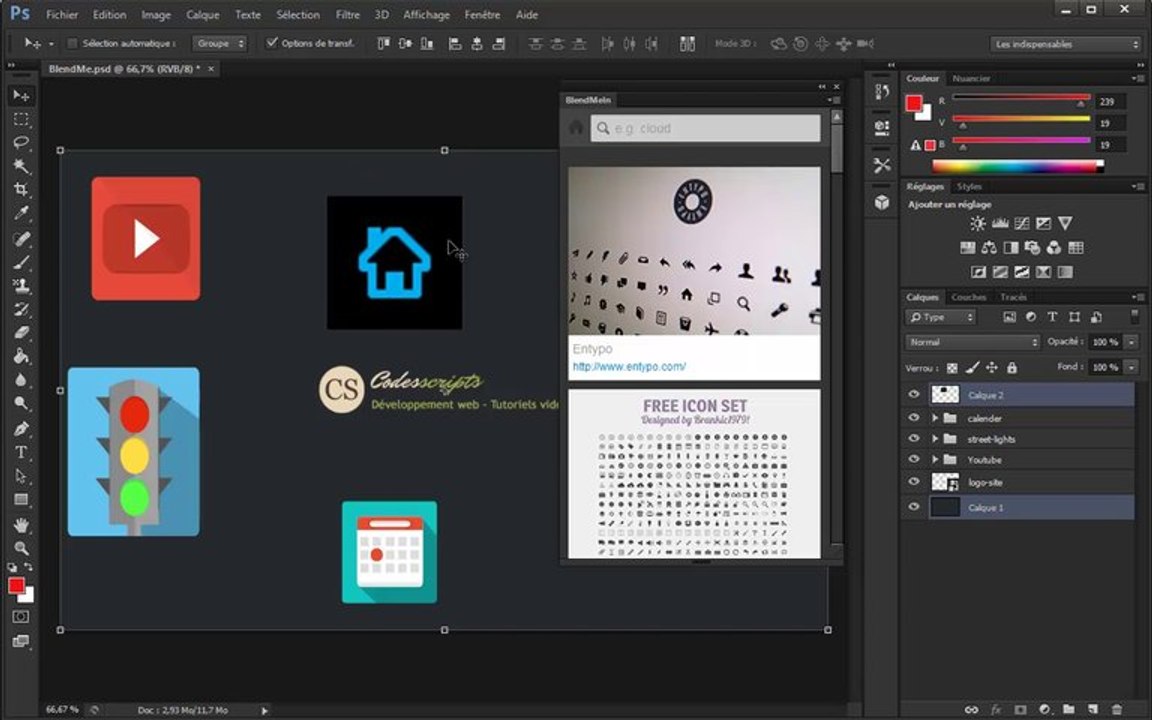Click the red foreground color in toolbox
Image resolution: width=1152 pixels, height=720 pixels.
16,586
